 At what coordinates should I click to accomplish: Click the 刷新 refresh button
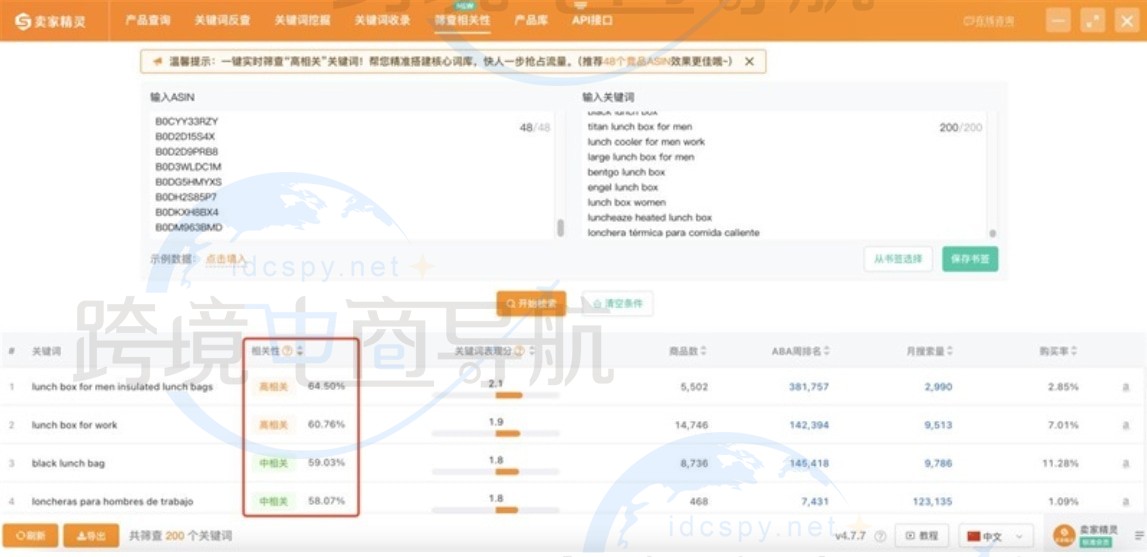[31, 536]
